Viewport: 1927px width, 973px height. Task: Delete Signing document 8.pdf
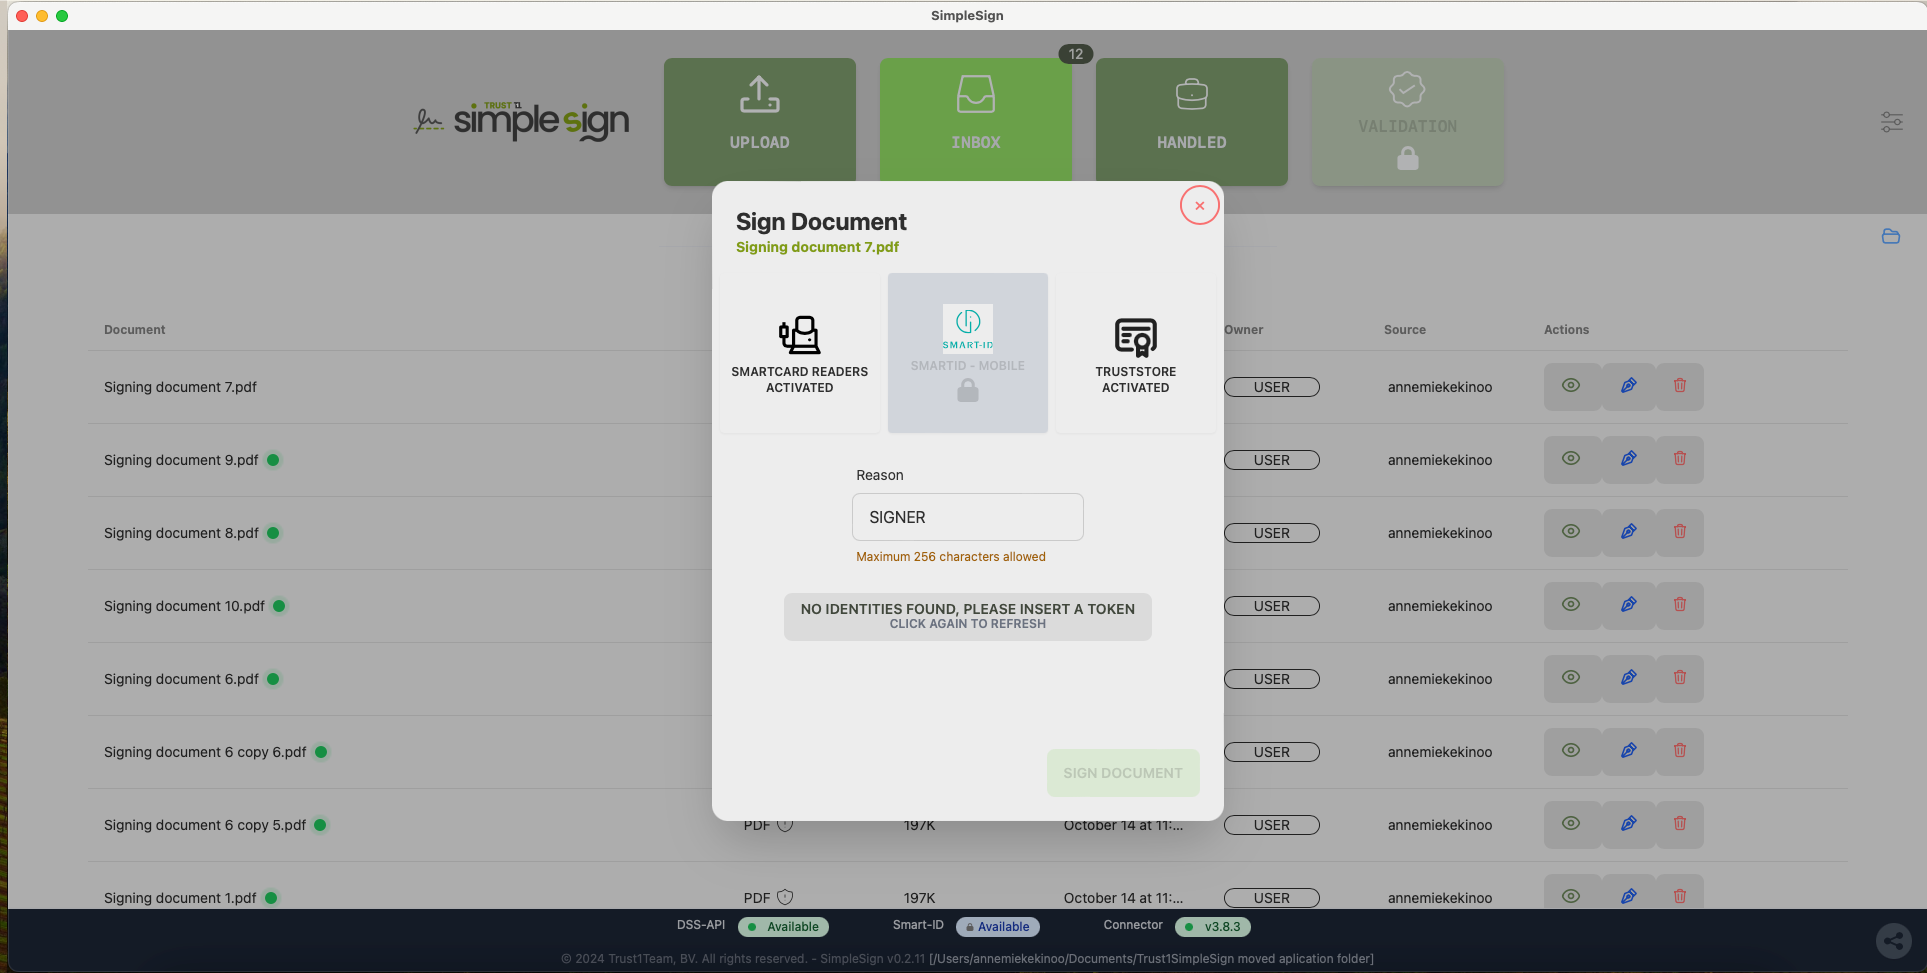click(x=1680, y=532)
